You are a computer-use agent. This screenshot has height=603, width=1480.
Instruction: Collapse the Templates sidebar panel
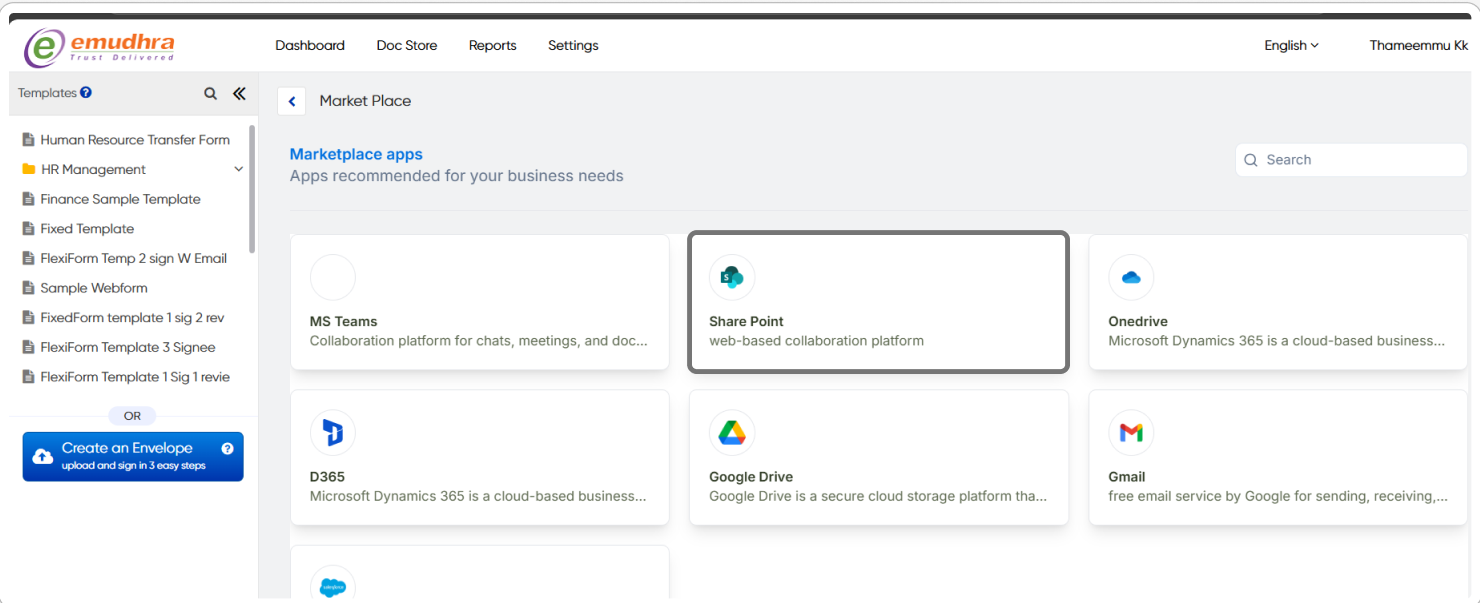click(239, 93)
